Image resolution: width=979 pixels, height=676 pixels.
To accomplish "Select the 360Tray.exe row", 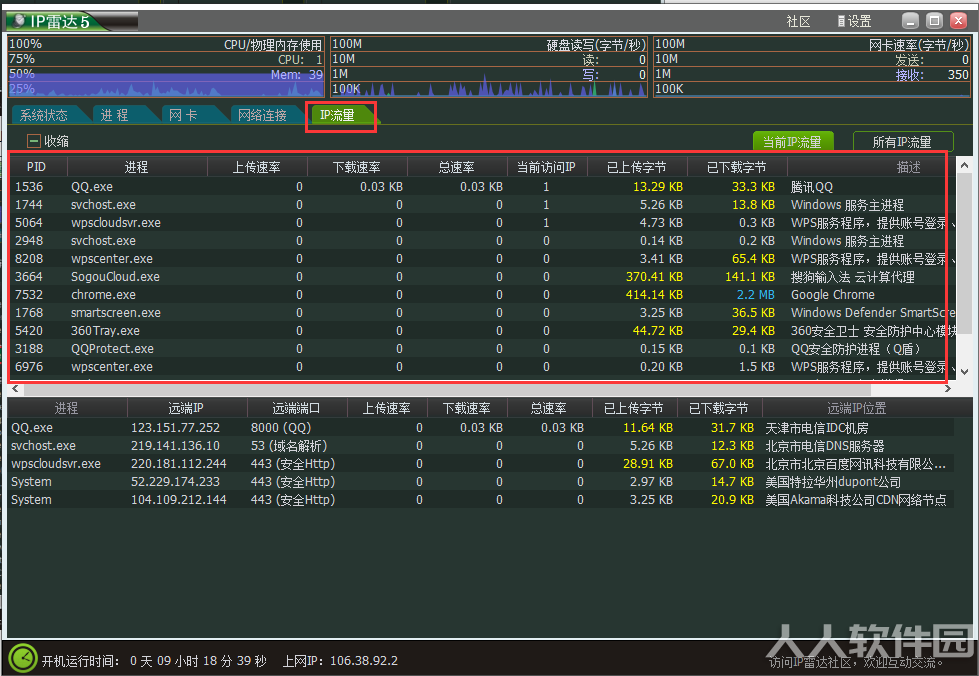I will tap(480, 331).
